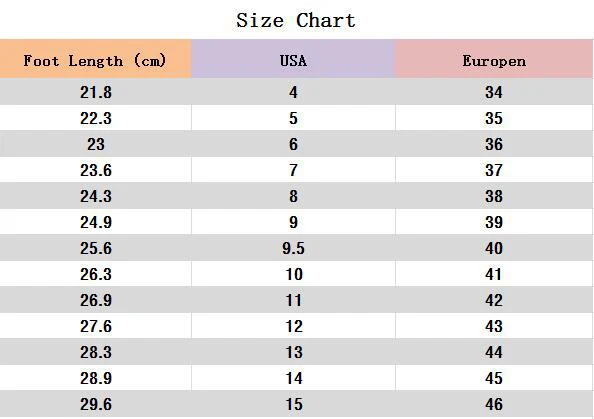Viewport: 594px width, 419px height.
Task: Click European size 45 cell
Action: point(494,378)
